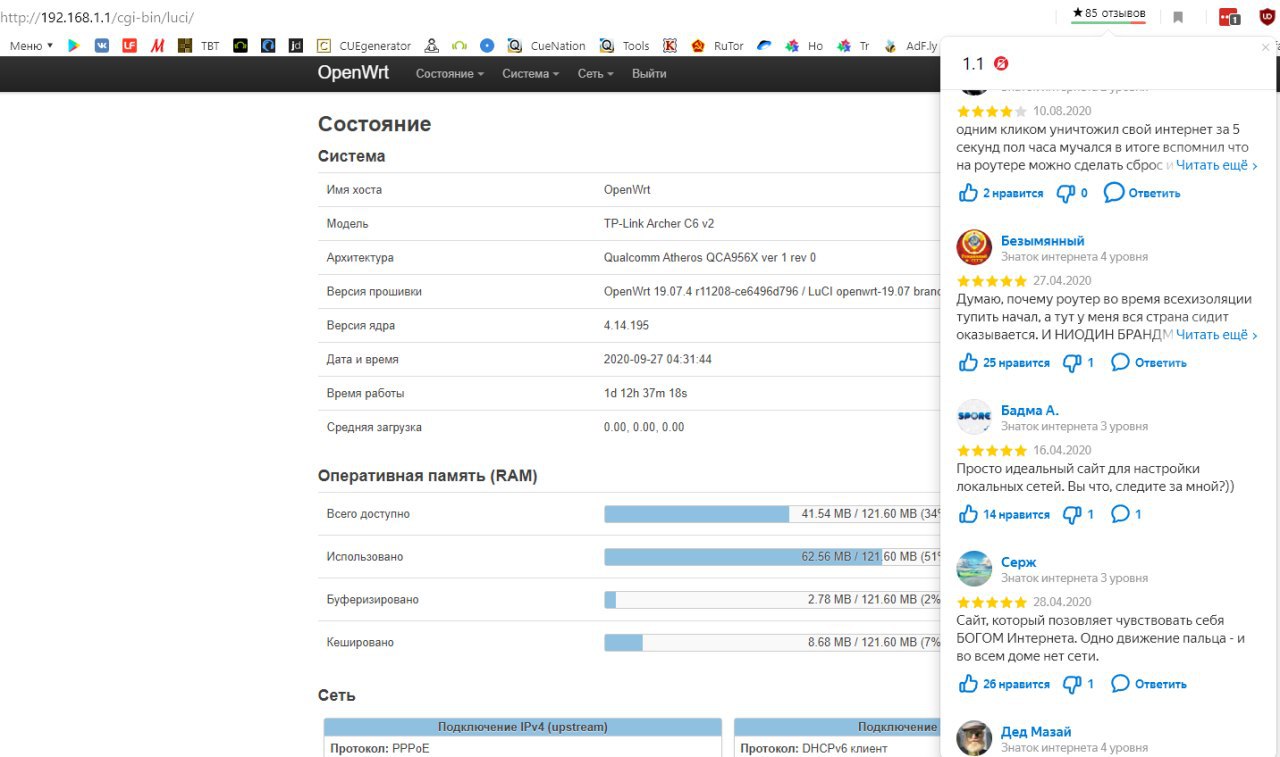
Task: Expand Безымянный's review with Читать ещё
Action: (1217, 334)
